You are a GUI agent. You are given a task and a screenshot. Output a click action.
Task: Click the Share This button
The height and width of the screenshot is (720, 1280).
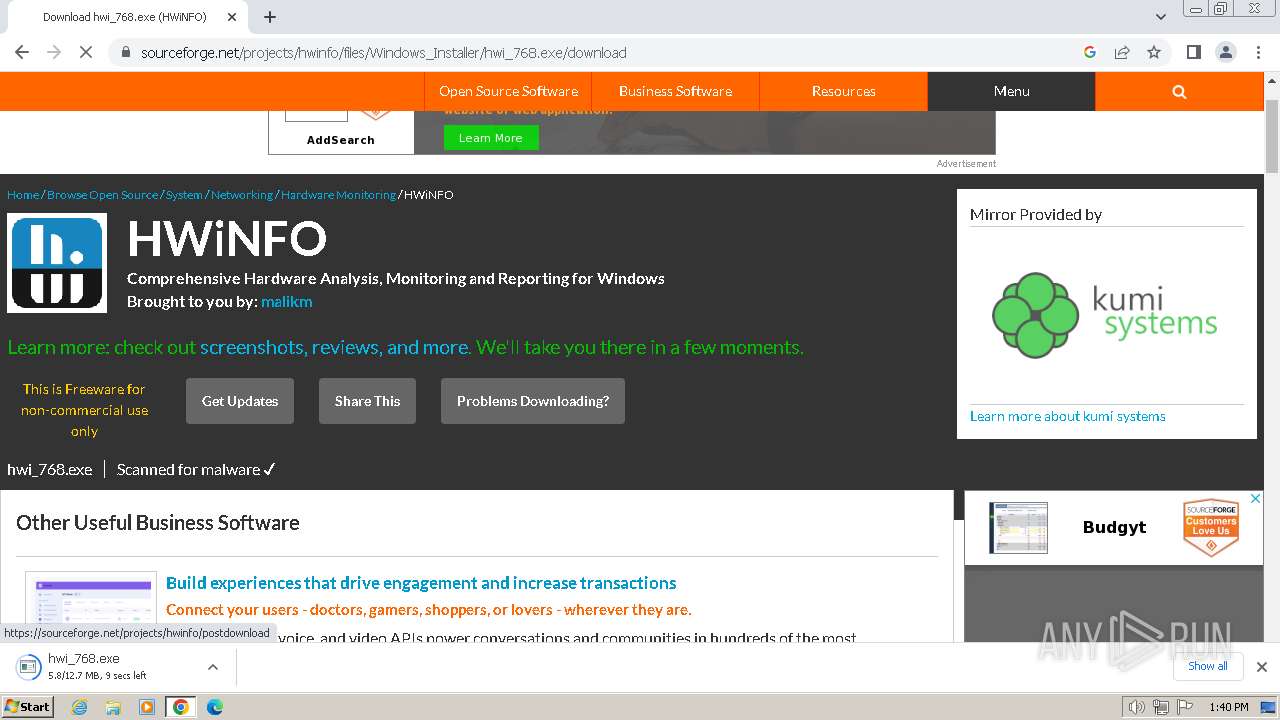tap(367, 401)
